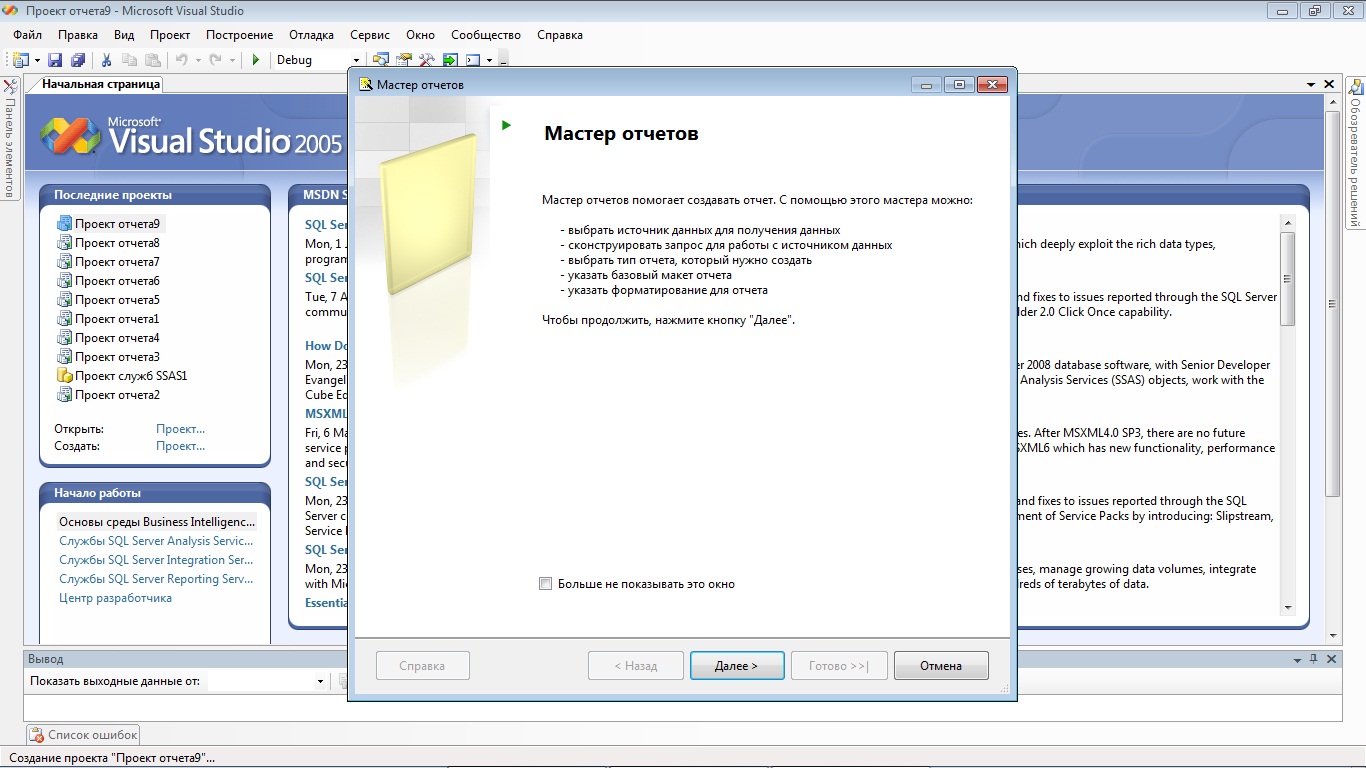
Task: Open Центр разработчика link
Action: 115,598
